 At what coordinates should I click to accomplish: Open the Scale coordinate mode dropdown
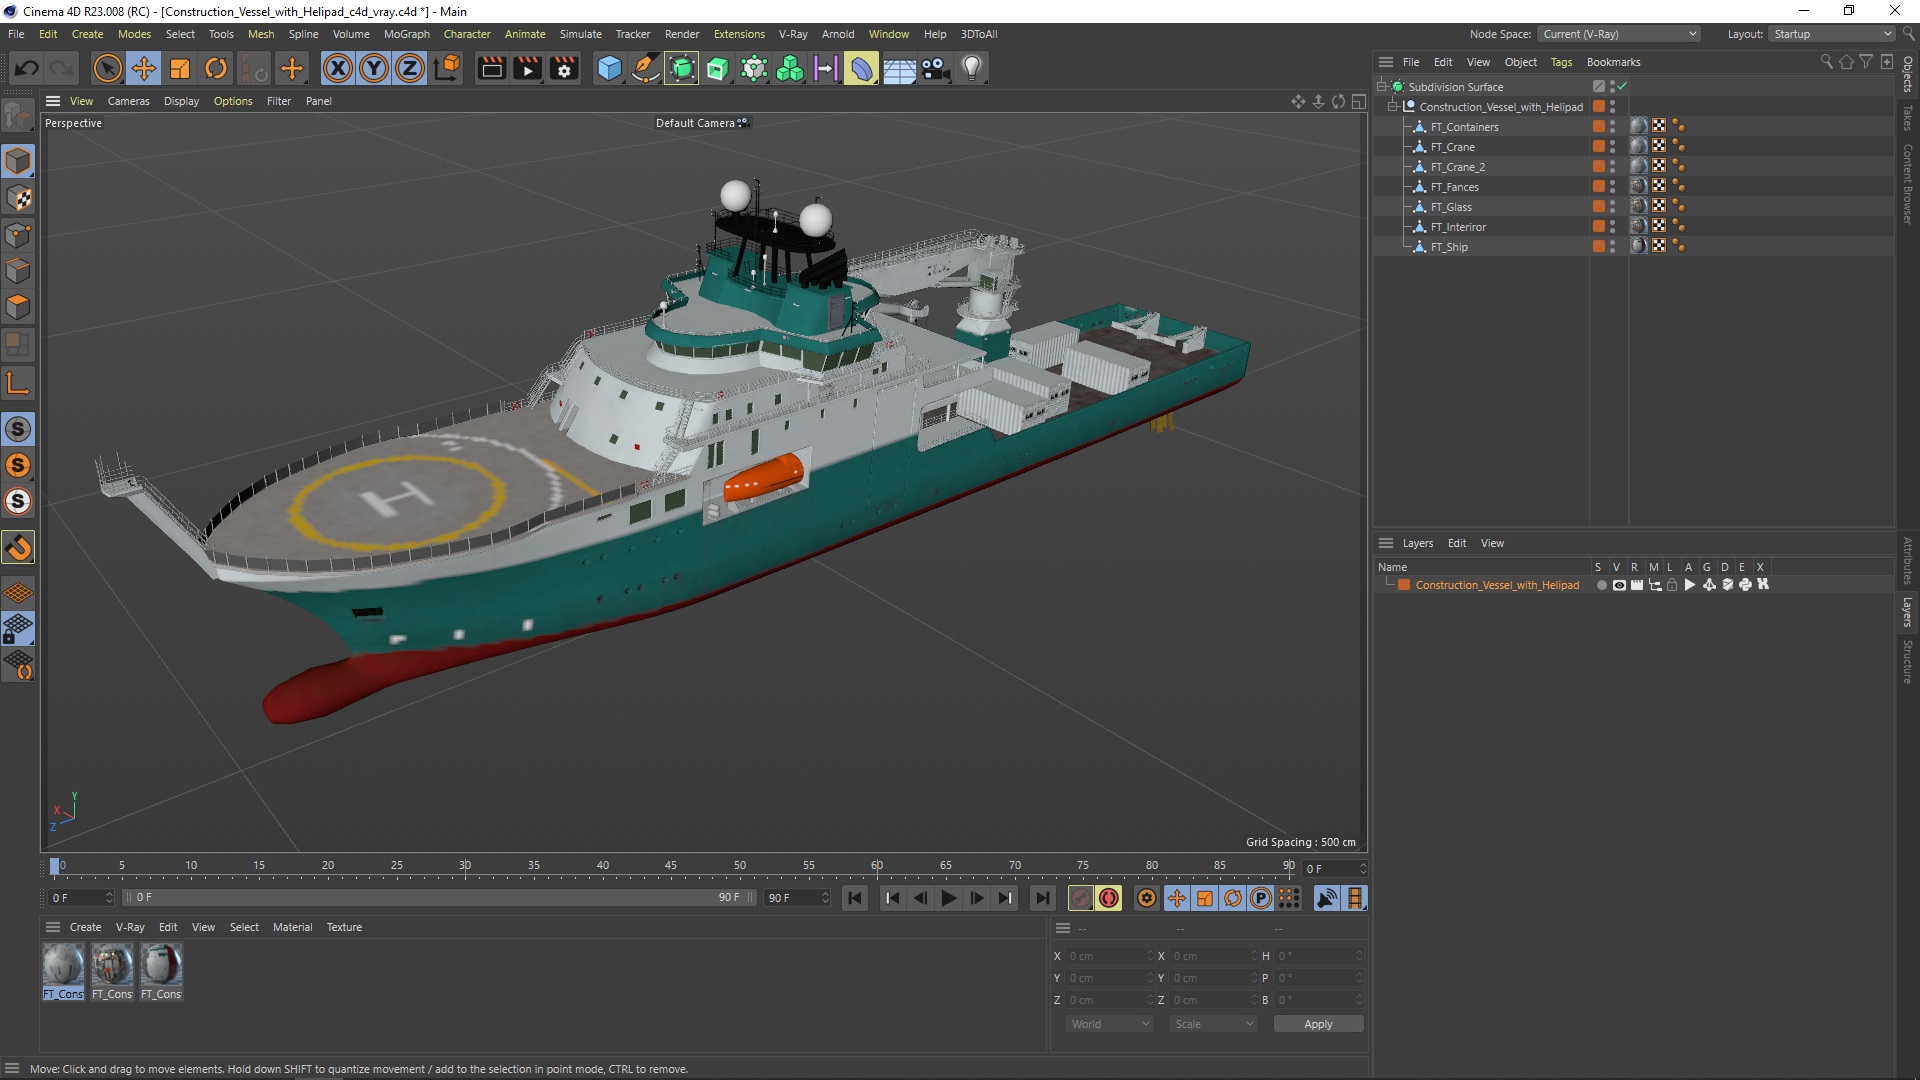point(1213,1024)
